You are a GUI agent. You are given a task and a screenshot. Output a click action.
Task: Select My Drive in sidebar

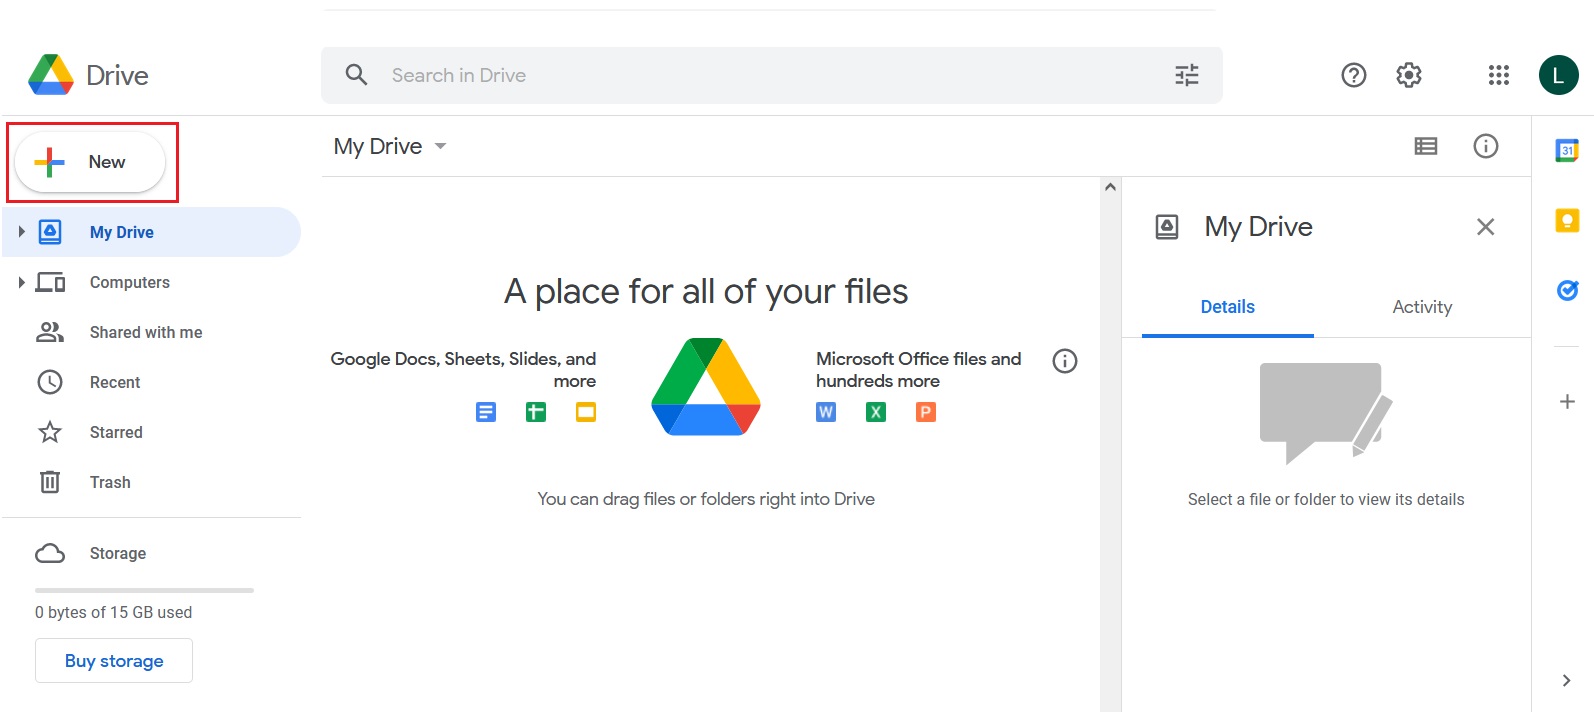pos(151,232)
